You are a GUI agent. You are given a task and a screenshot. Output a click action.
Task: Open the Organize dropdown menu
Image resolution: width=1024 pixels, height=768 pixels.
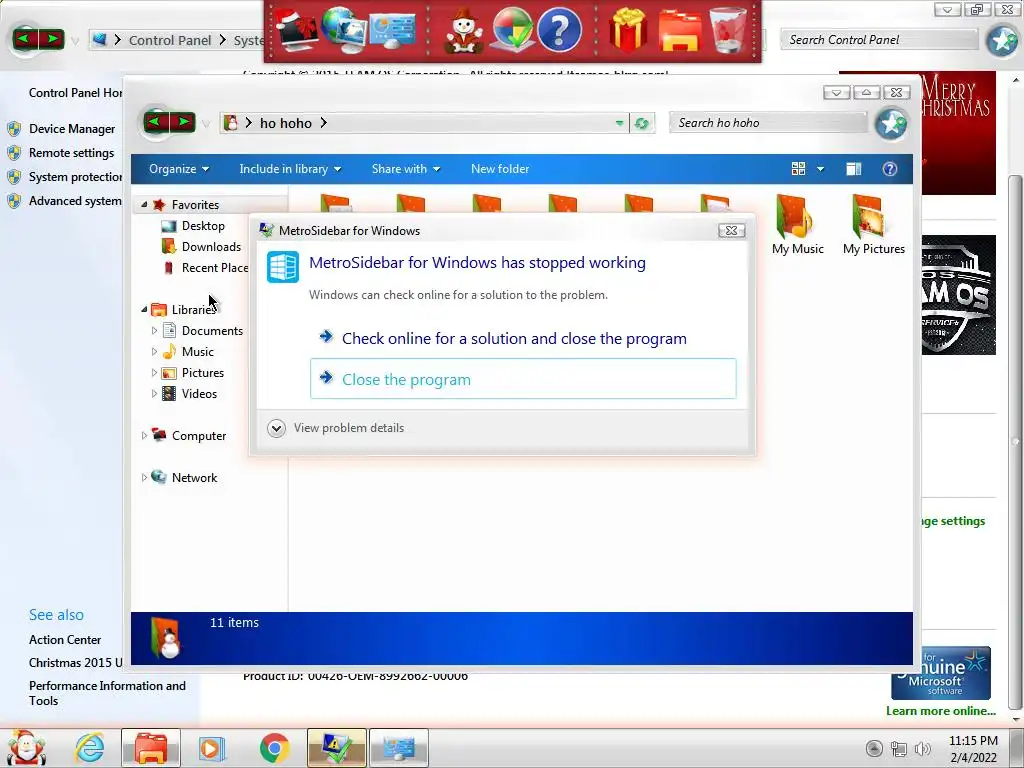(x=179, y=169)
